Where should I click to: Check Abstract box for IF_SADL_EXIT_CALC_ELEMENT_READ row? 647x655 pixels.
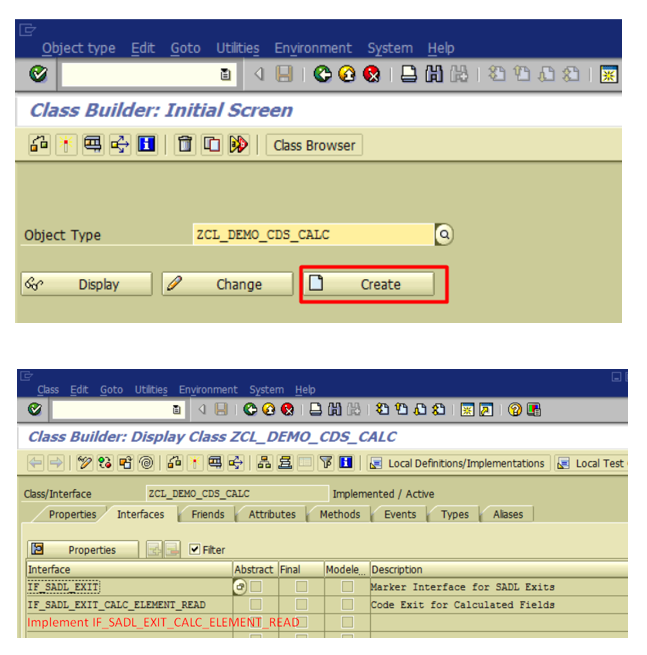256,604
